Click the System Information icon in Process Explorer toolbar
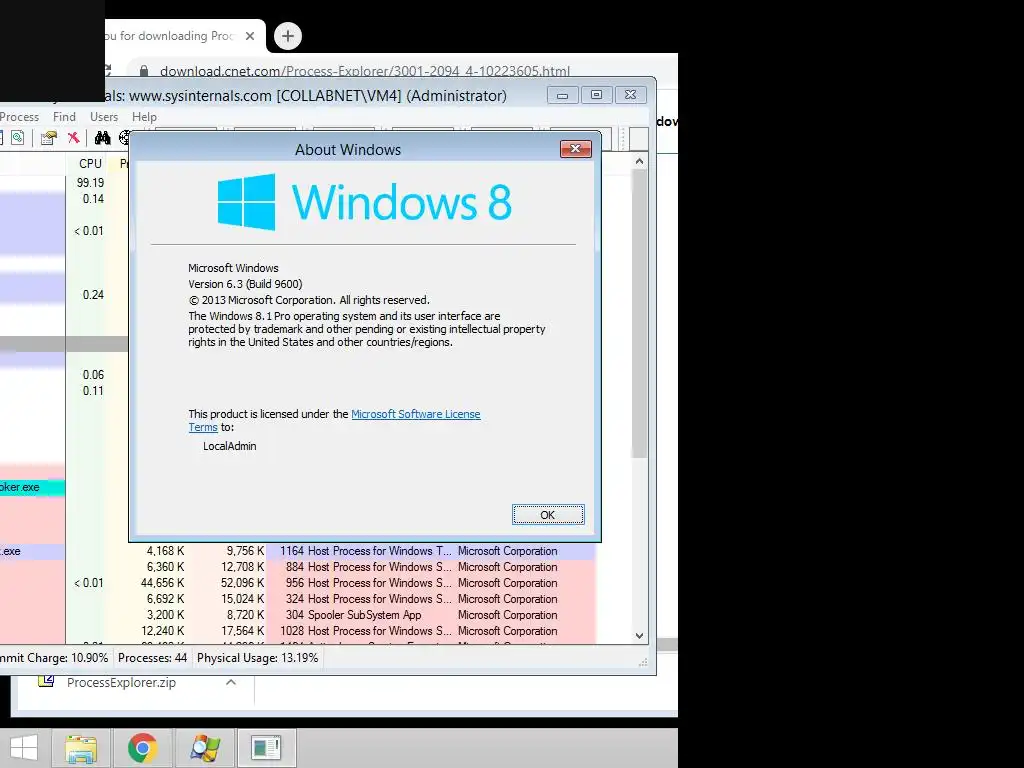1024x768 pixels. [x=17, y=138]
